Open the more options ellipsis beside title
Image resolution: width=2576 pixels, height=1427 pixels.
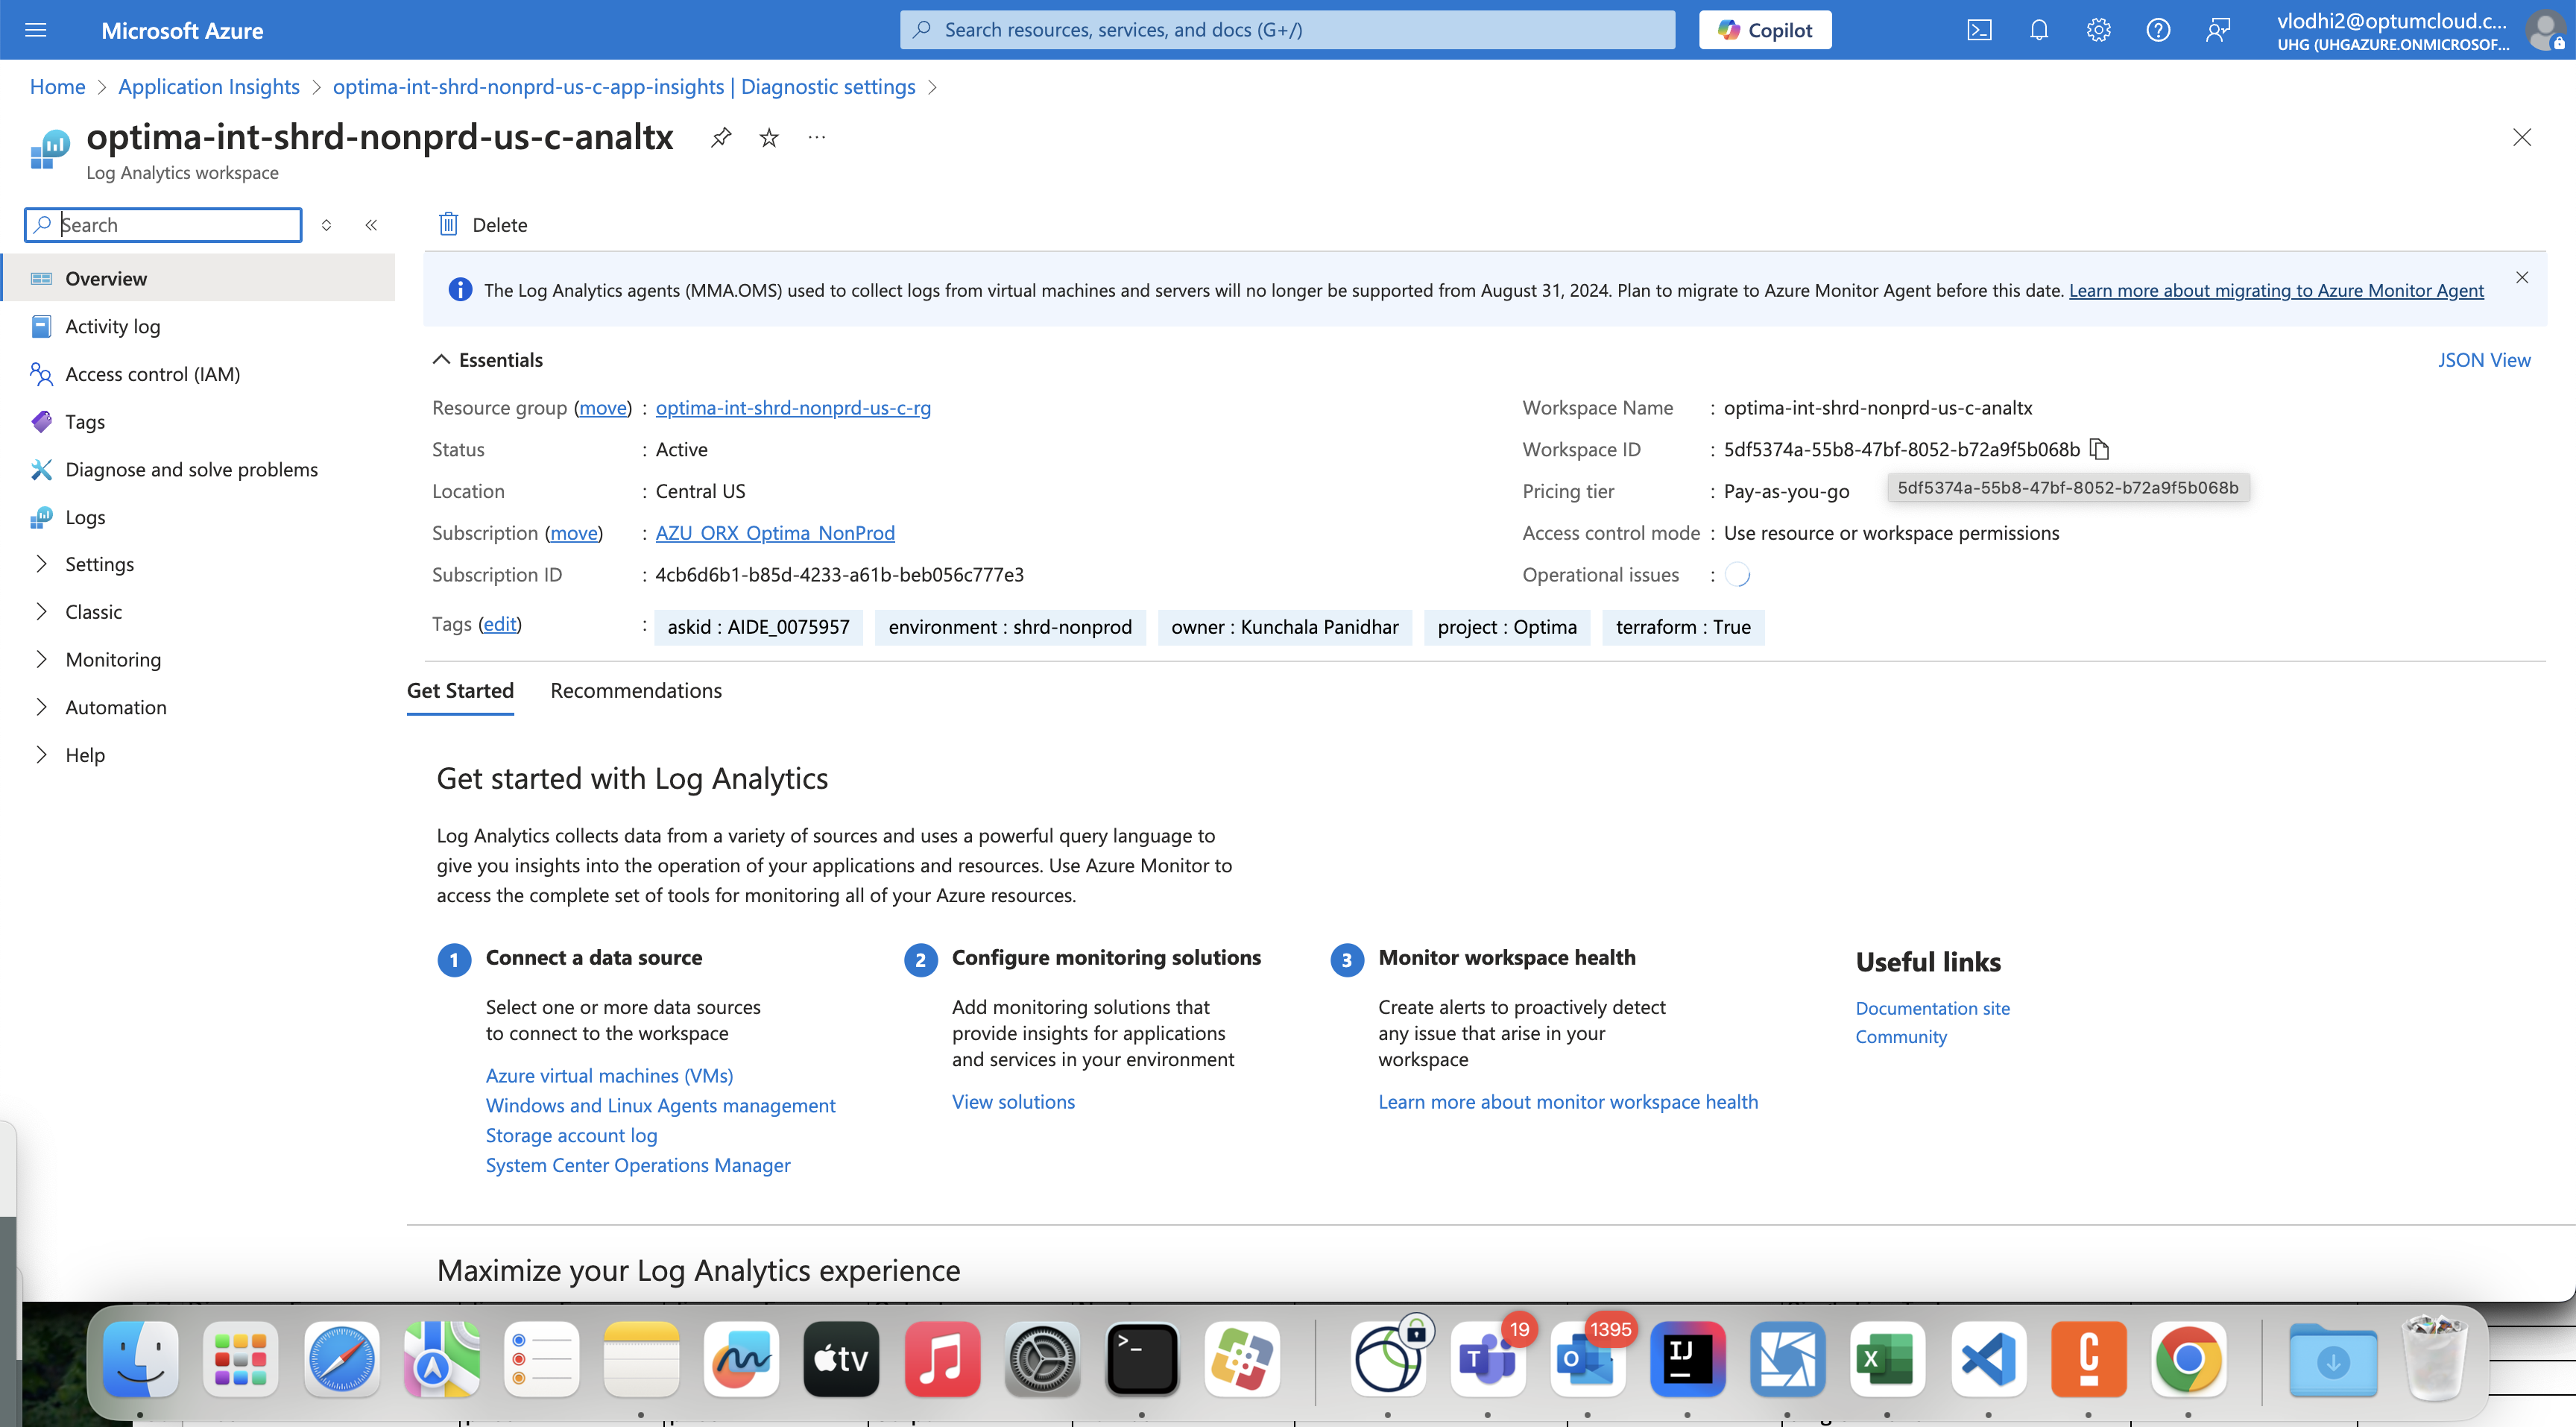[x=817, y=137]
